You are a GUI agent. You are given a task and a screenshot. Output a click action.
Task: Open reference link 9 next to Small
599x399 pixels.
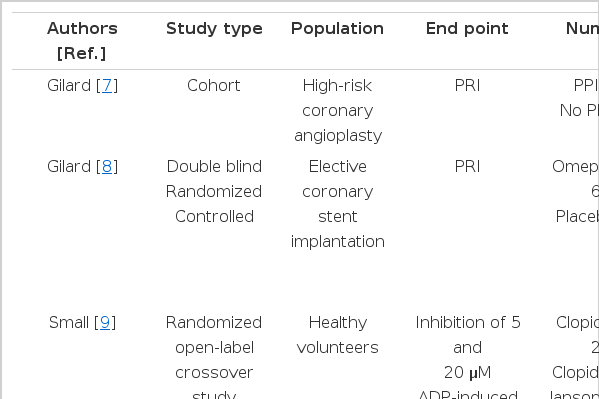point(105,323)
